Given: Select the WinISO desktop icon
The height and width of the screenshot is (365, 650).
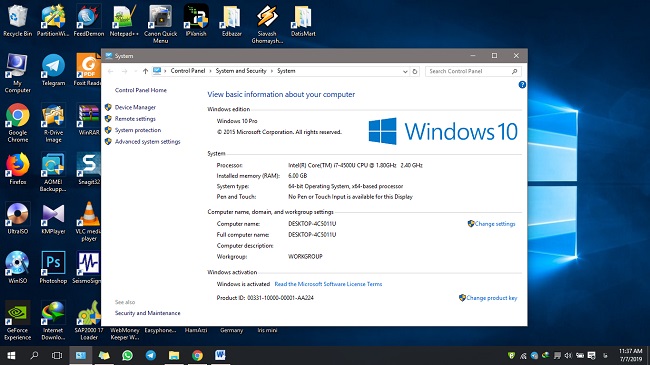Looking at the screenshot, I should [17, 268].
